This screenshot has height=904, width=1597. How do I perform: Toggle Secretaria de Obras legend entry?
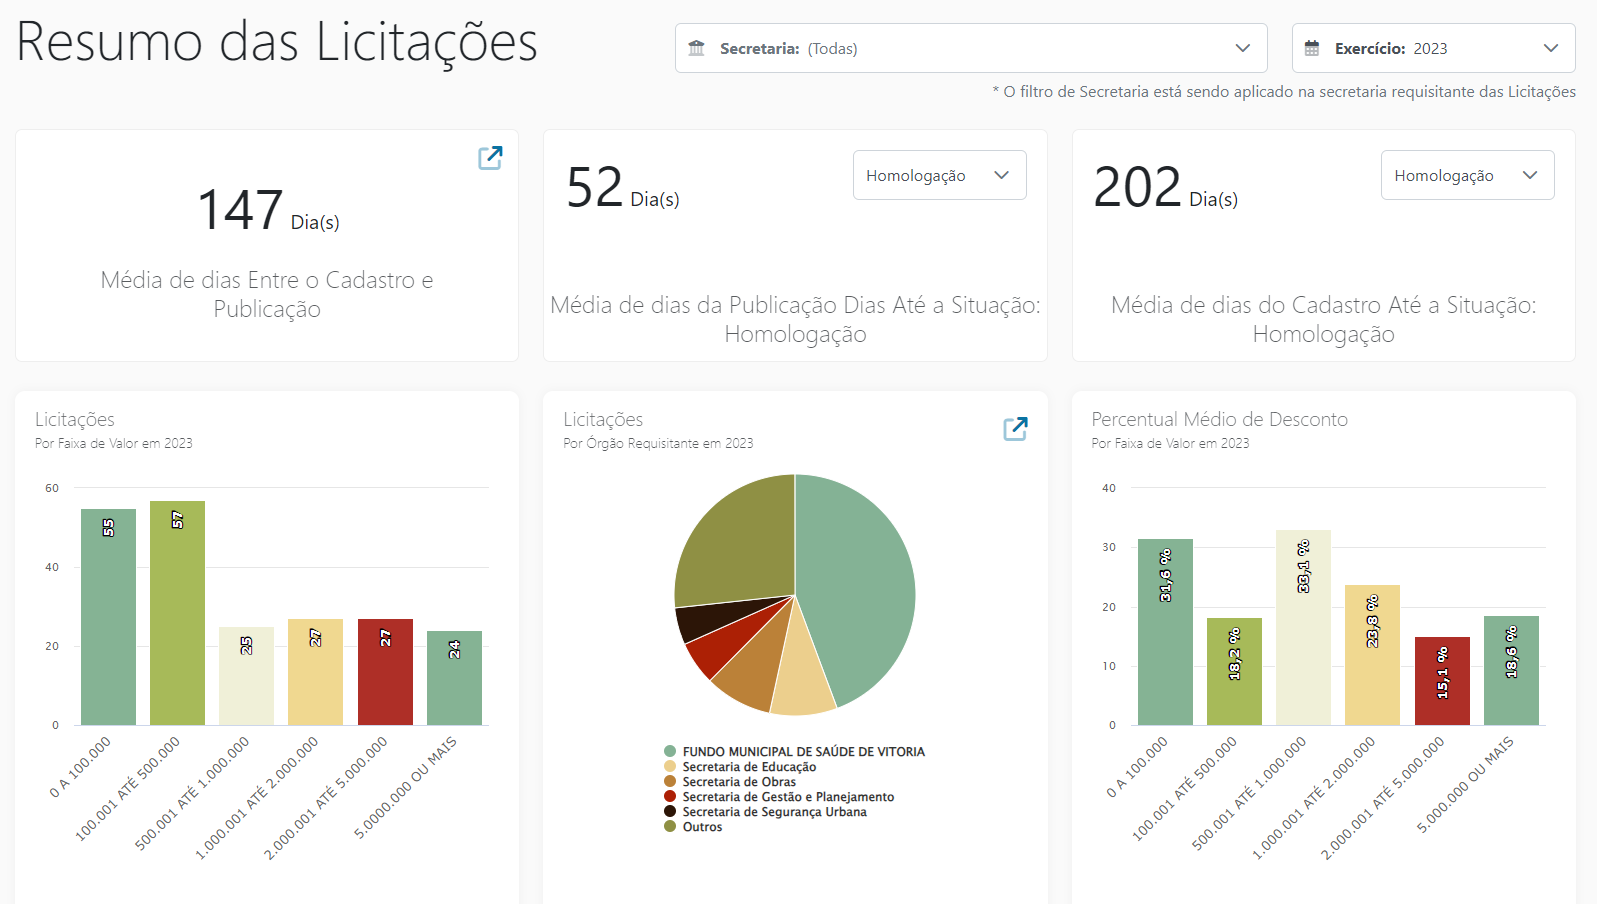coord(738,782)
